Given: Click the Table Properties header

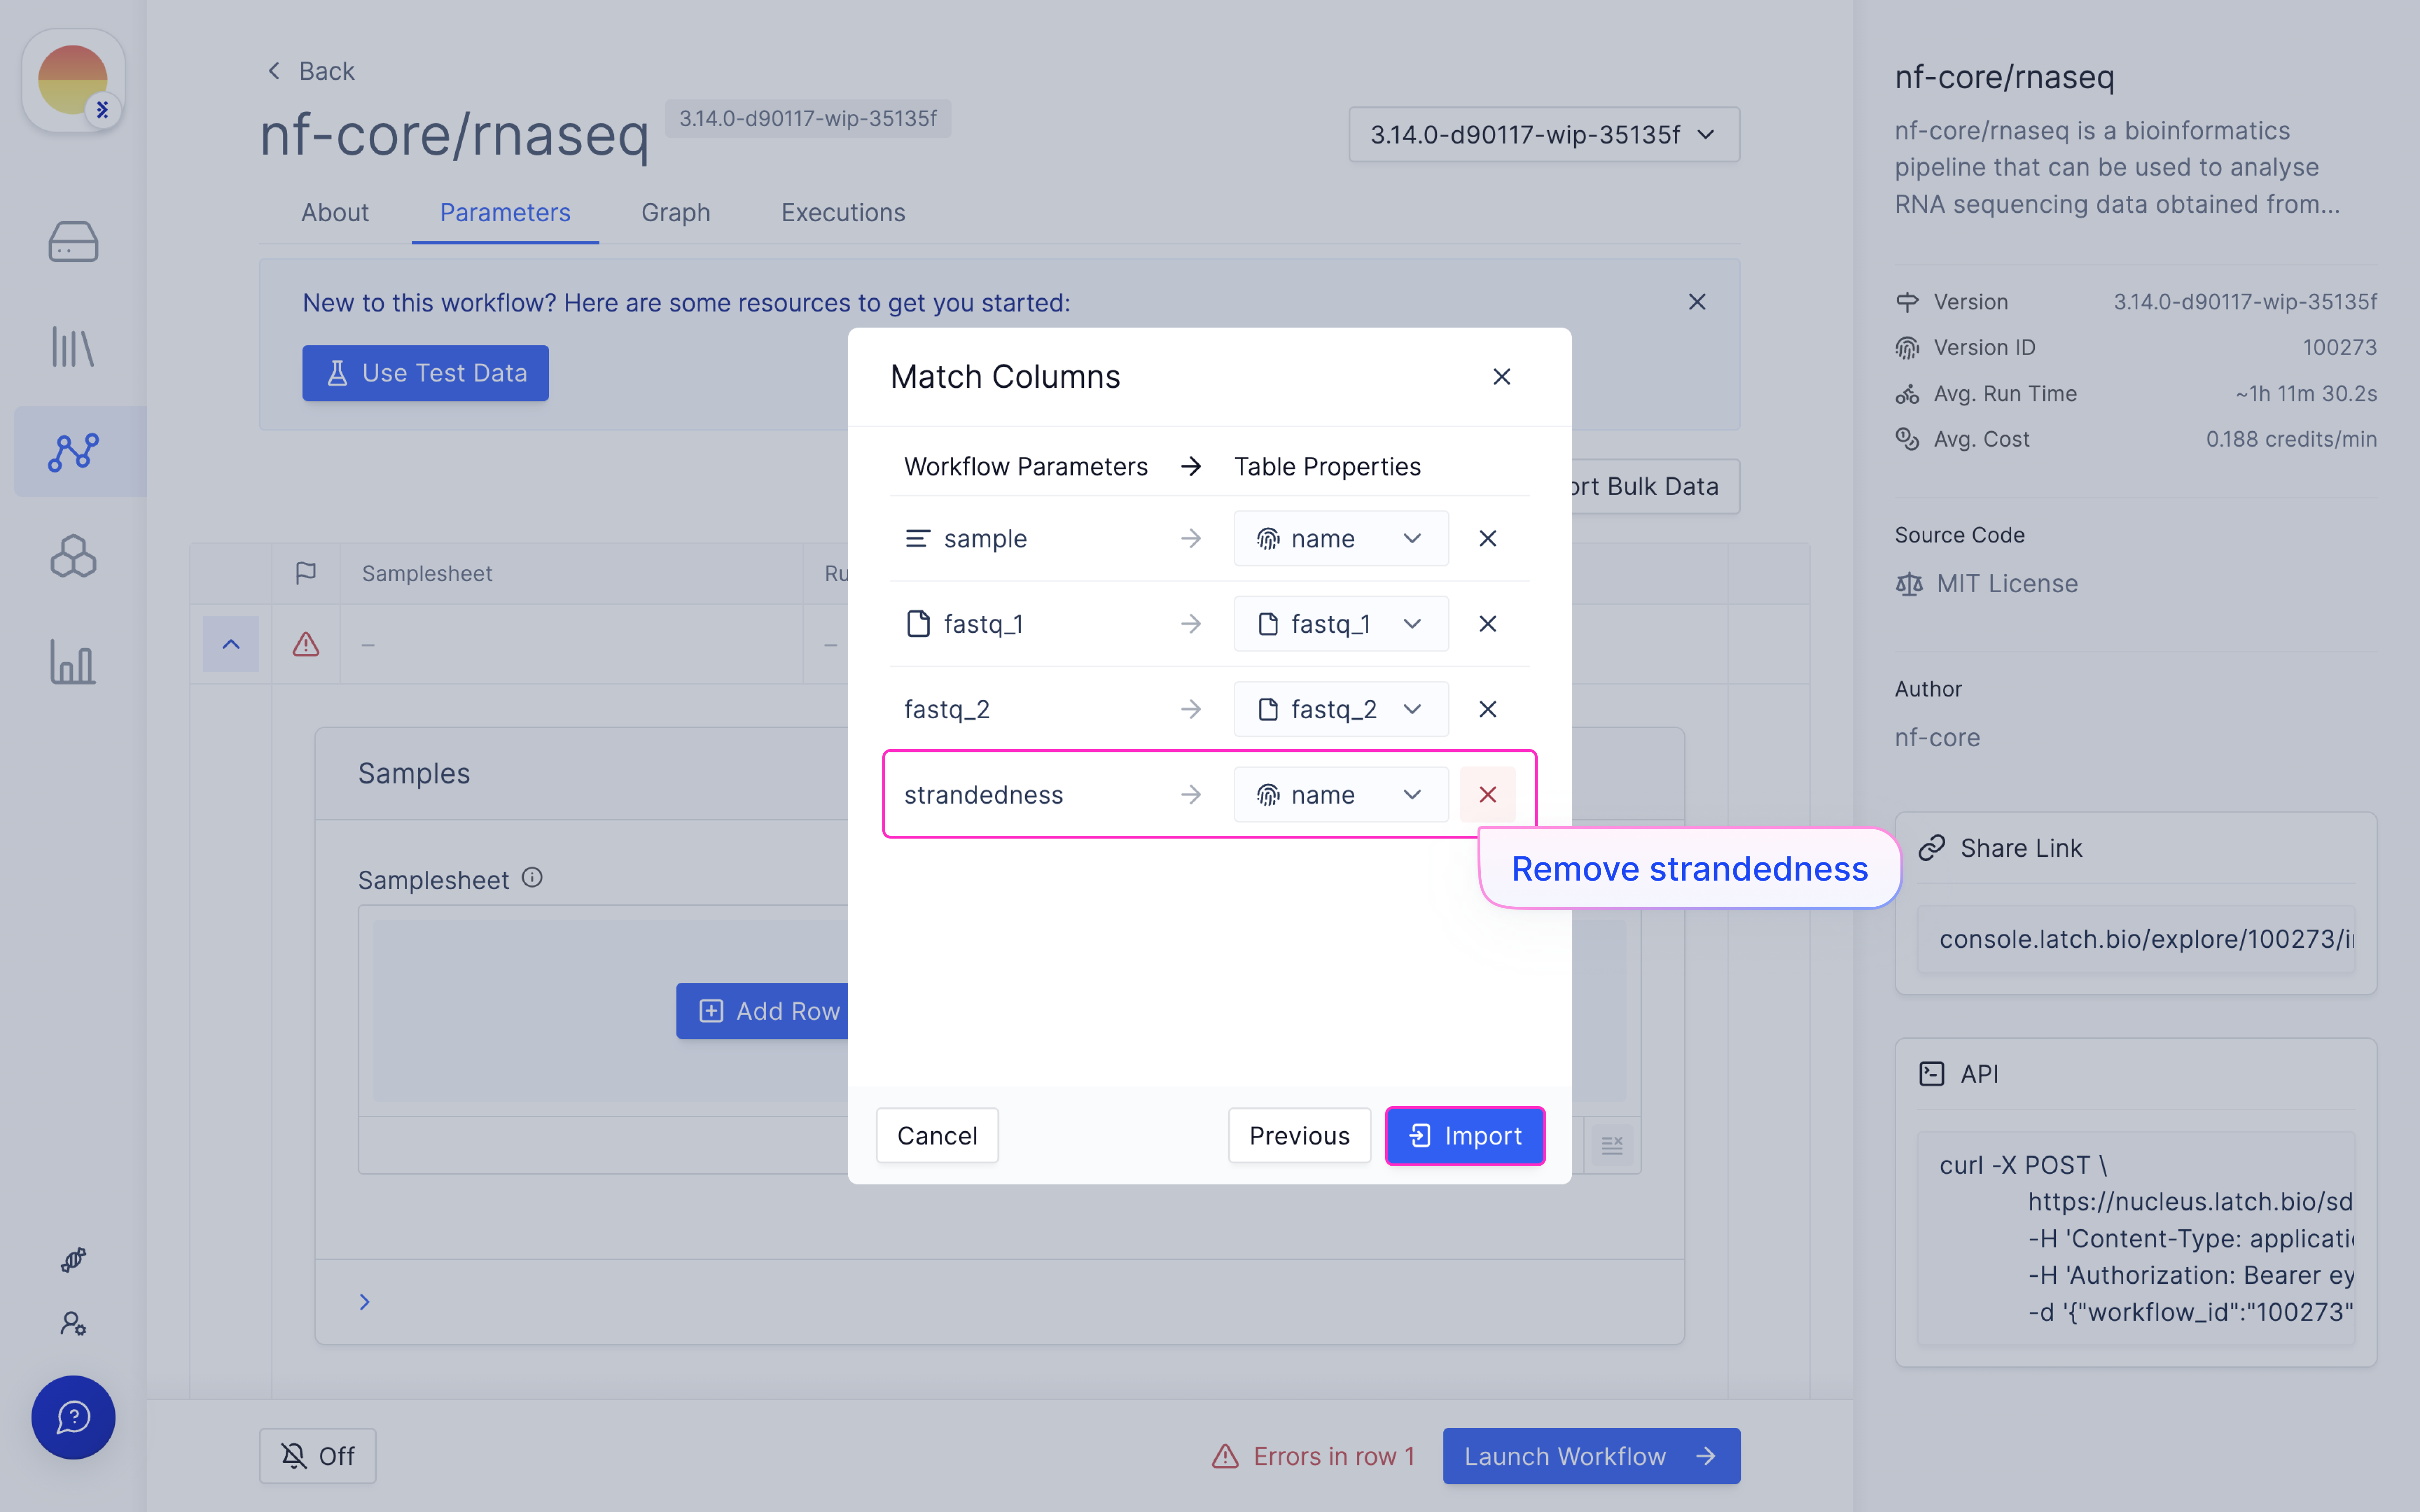Looking at the screenshot, I should [x=1327, y=466].
